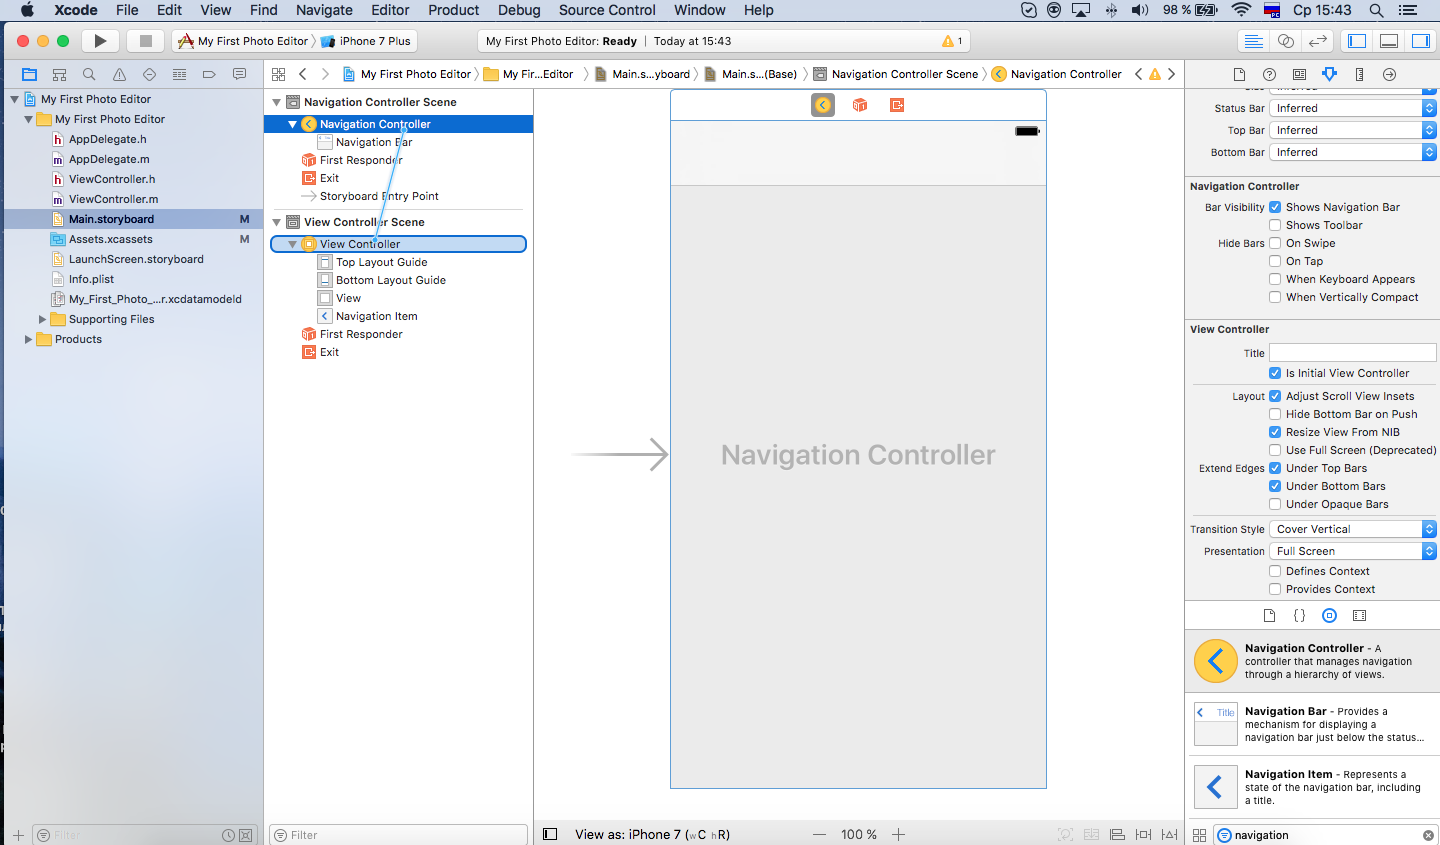
Task: Clear the navigation library search
Action: pyautogui.click(x=1428, y=835)
